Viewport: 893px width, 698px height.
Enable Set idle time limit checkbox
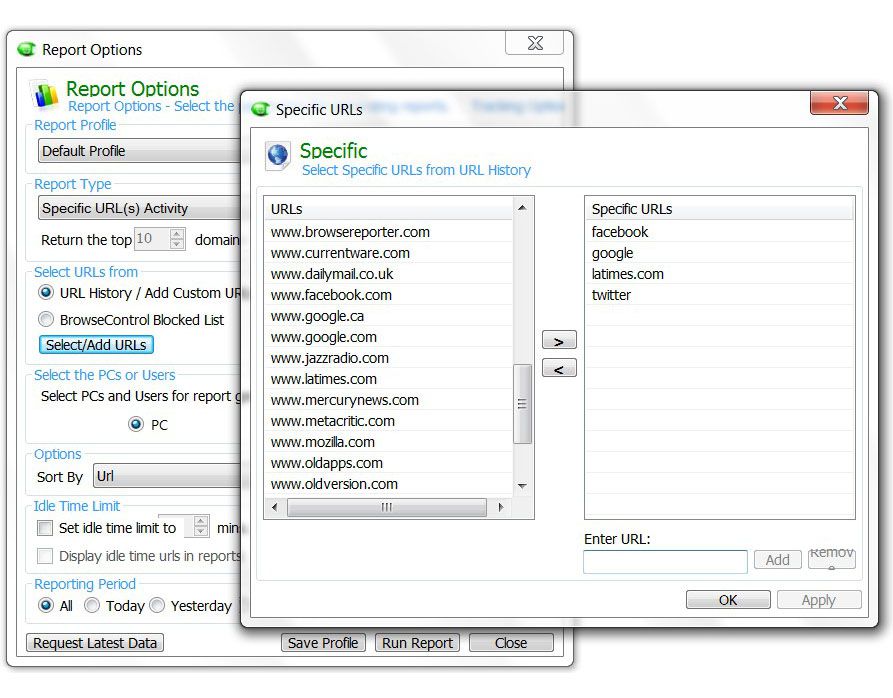[x=45, y=528]
